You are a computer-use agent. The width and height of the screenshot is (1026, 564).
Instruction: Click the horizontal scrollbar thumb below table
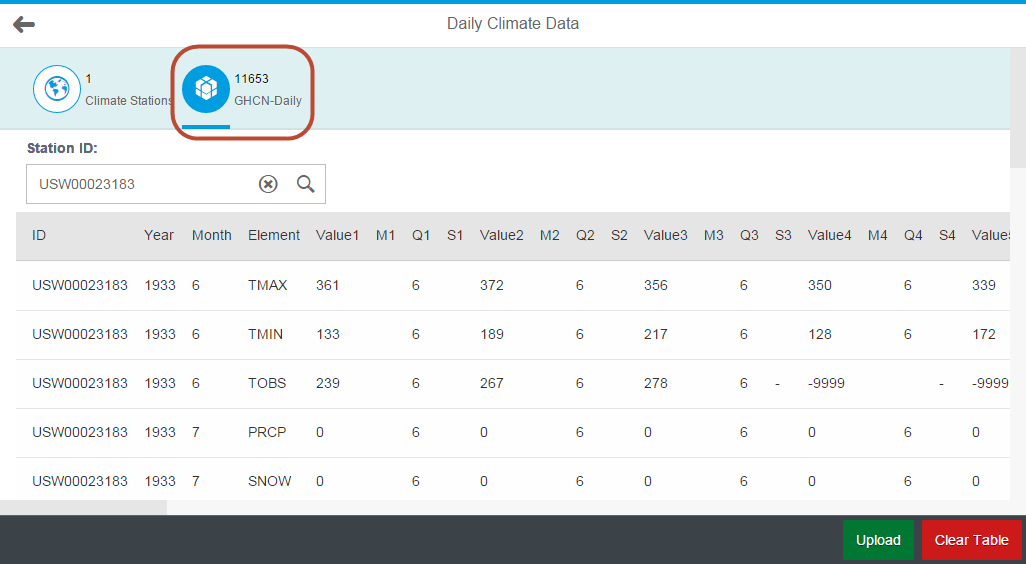coord(83,507)
